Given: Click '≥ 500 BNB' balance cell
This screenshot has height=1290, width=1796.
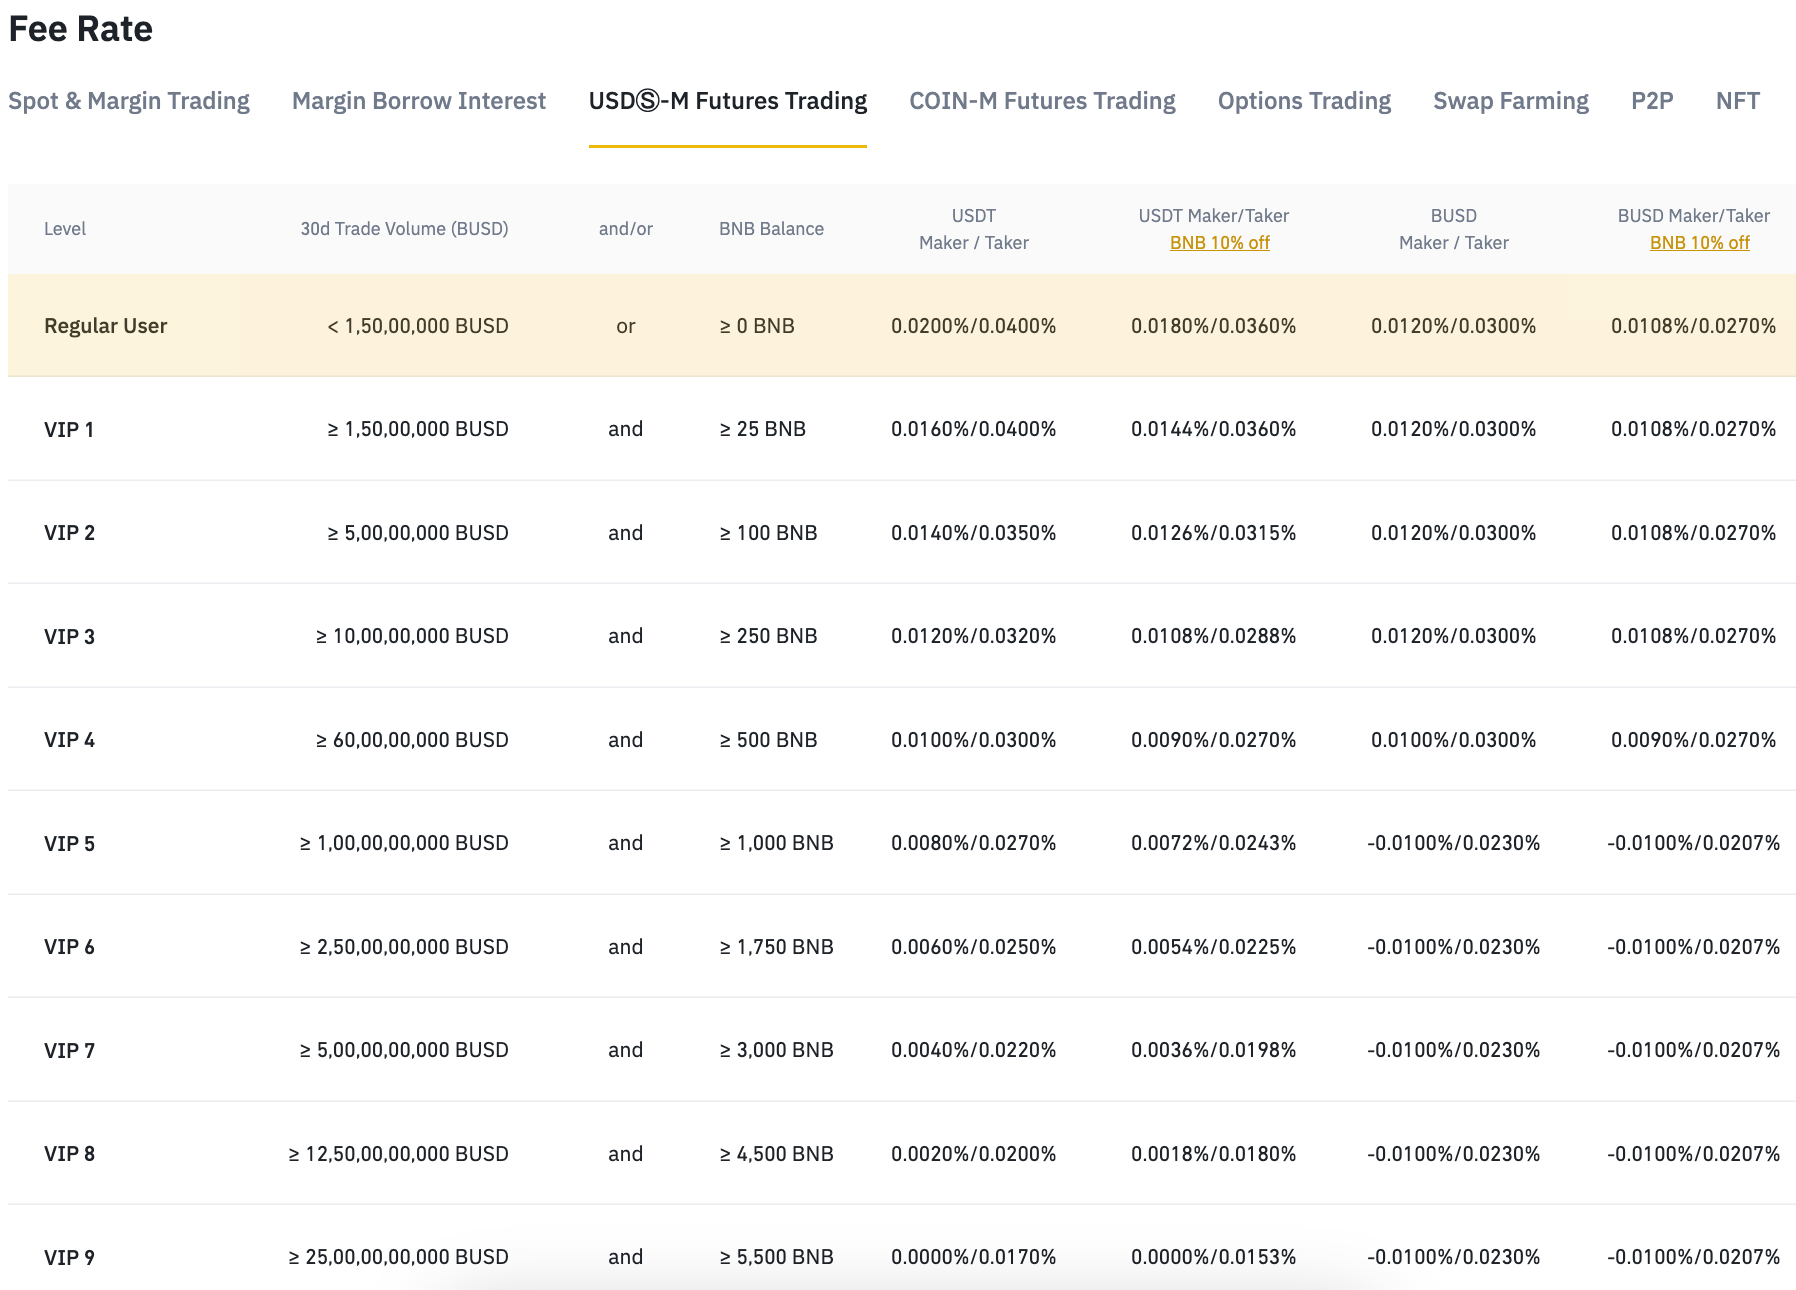Looking at the screenshot, I should 769,740.
